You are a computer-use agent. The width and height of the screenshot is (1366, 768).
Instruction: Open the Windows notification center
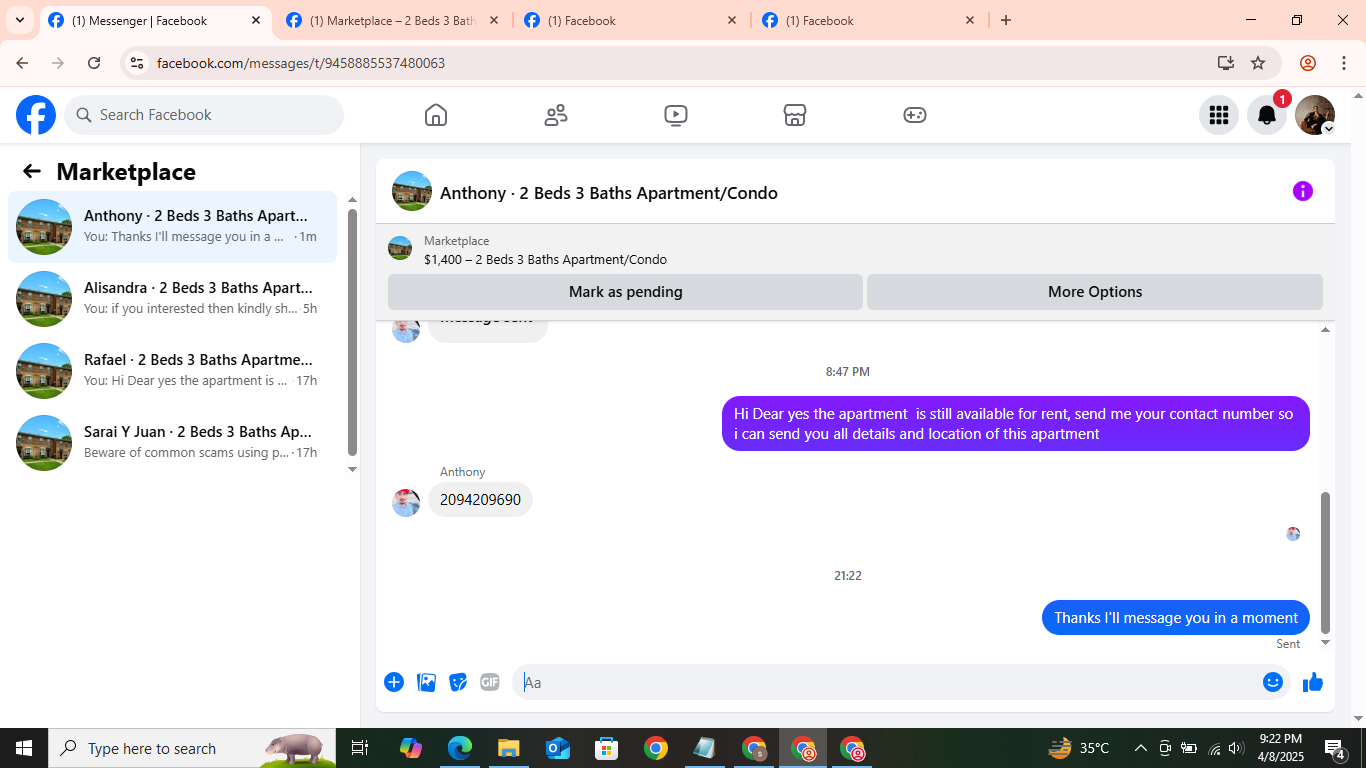click(x=1335, y=748)
